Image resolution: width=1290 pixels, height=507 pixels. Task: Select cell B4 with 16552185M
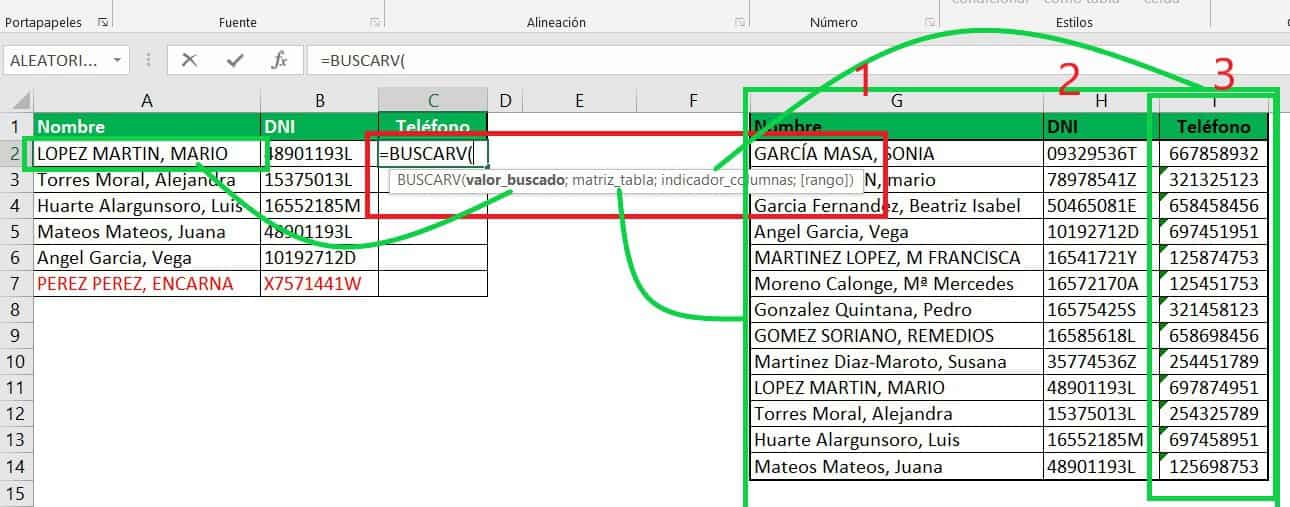319,205
